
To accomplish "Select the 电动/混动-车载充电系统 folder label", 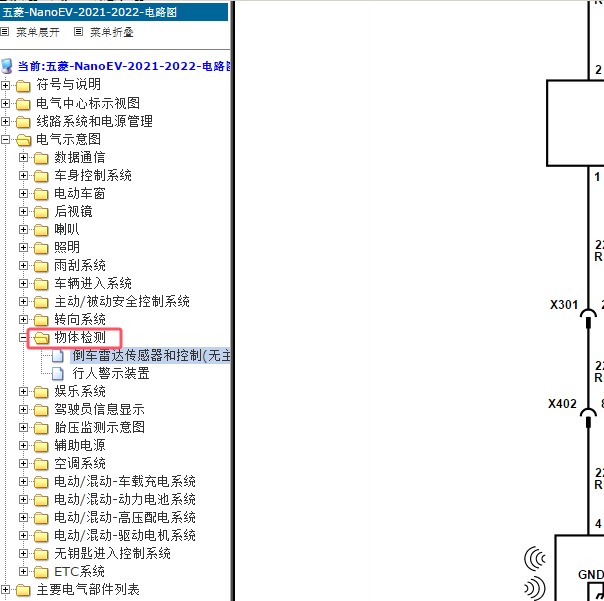I will pyautogui.click(x=125, y=482).
